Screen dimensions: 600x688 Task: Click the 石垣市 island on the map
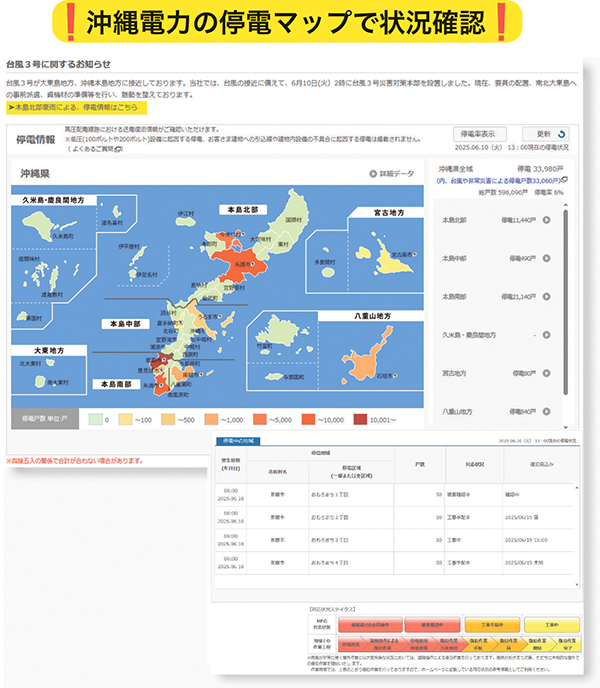coord(364,362)
